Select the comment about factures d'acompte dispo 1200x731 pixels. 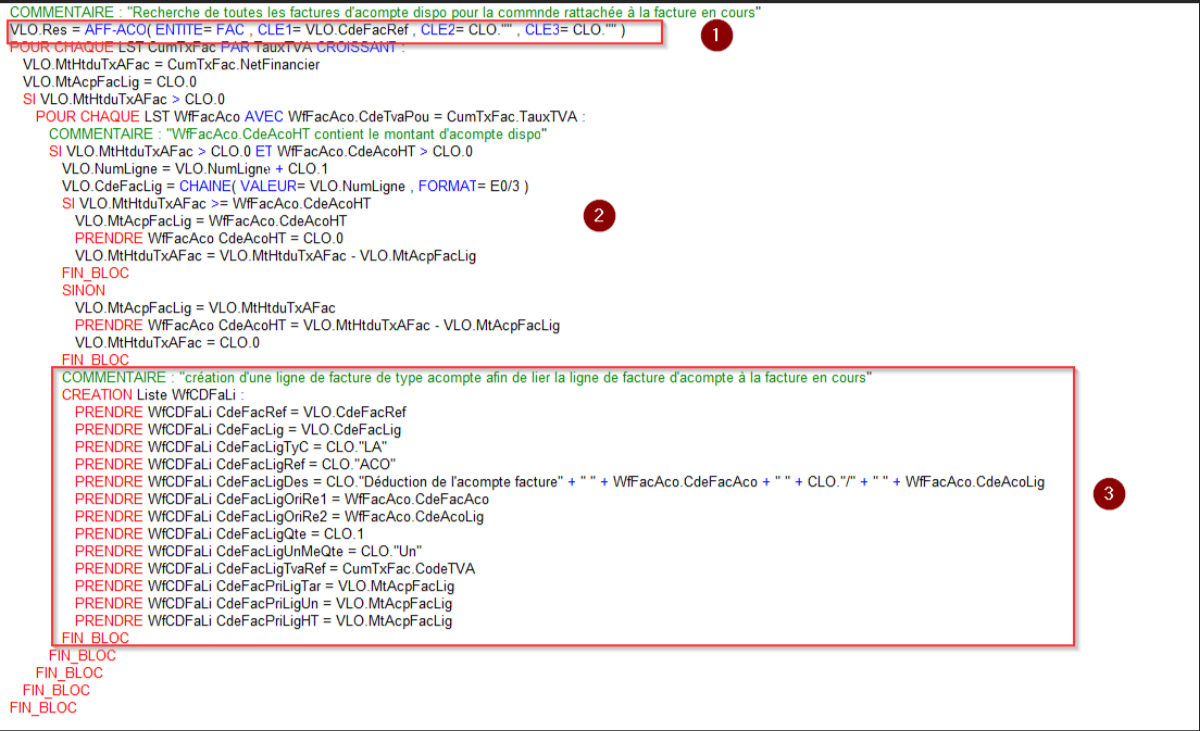pyautogui.click(x=380, y=11)
